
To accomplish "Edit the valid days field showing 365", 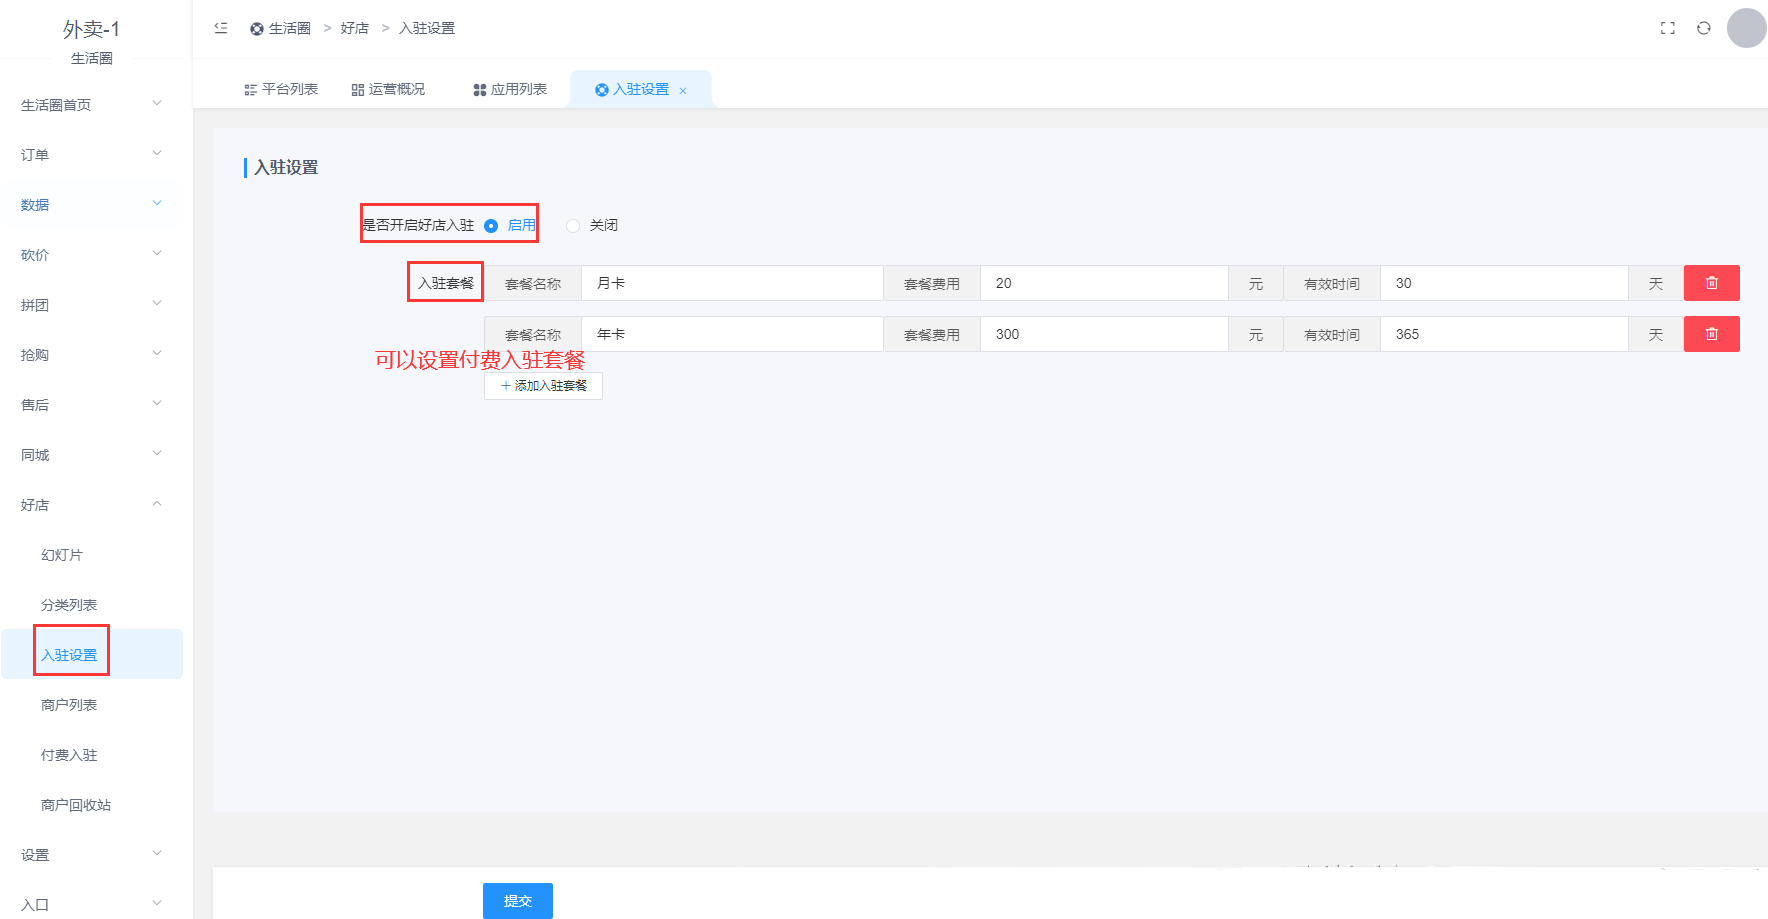I will [1504, 334].
